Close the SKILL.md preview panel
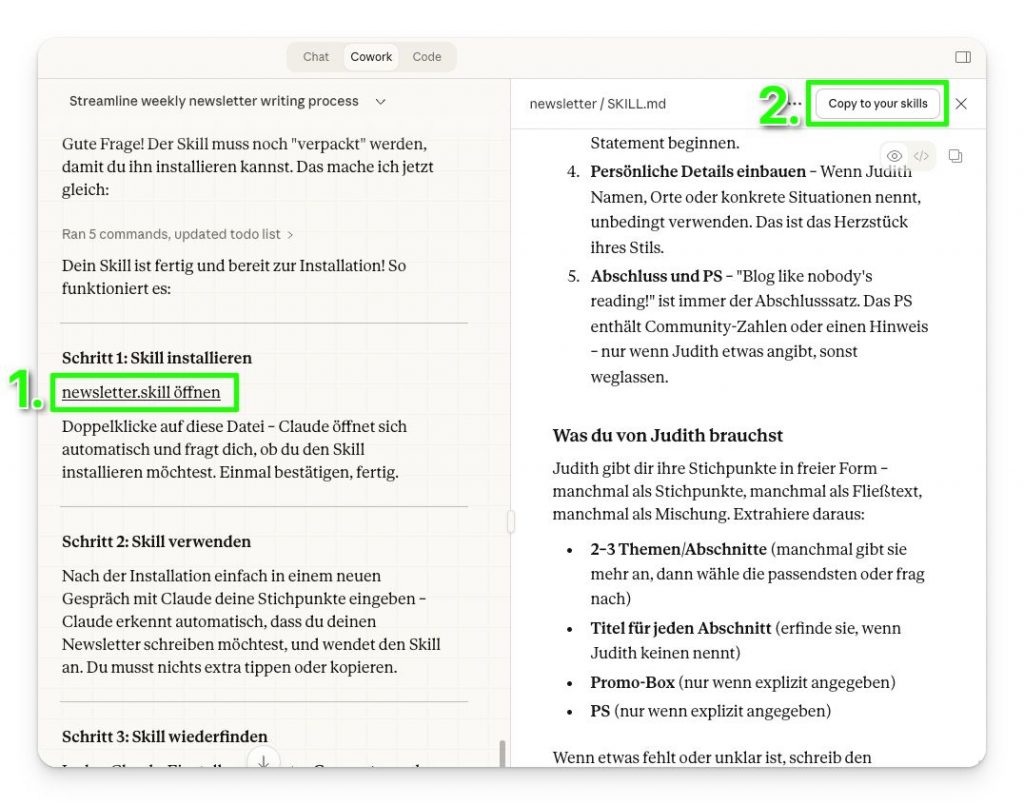The height and width of the screenshot is (805, 1024). point(961,104)
